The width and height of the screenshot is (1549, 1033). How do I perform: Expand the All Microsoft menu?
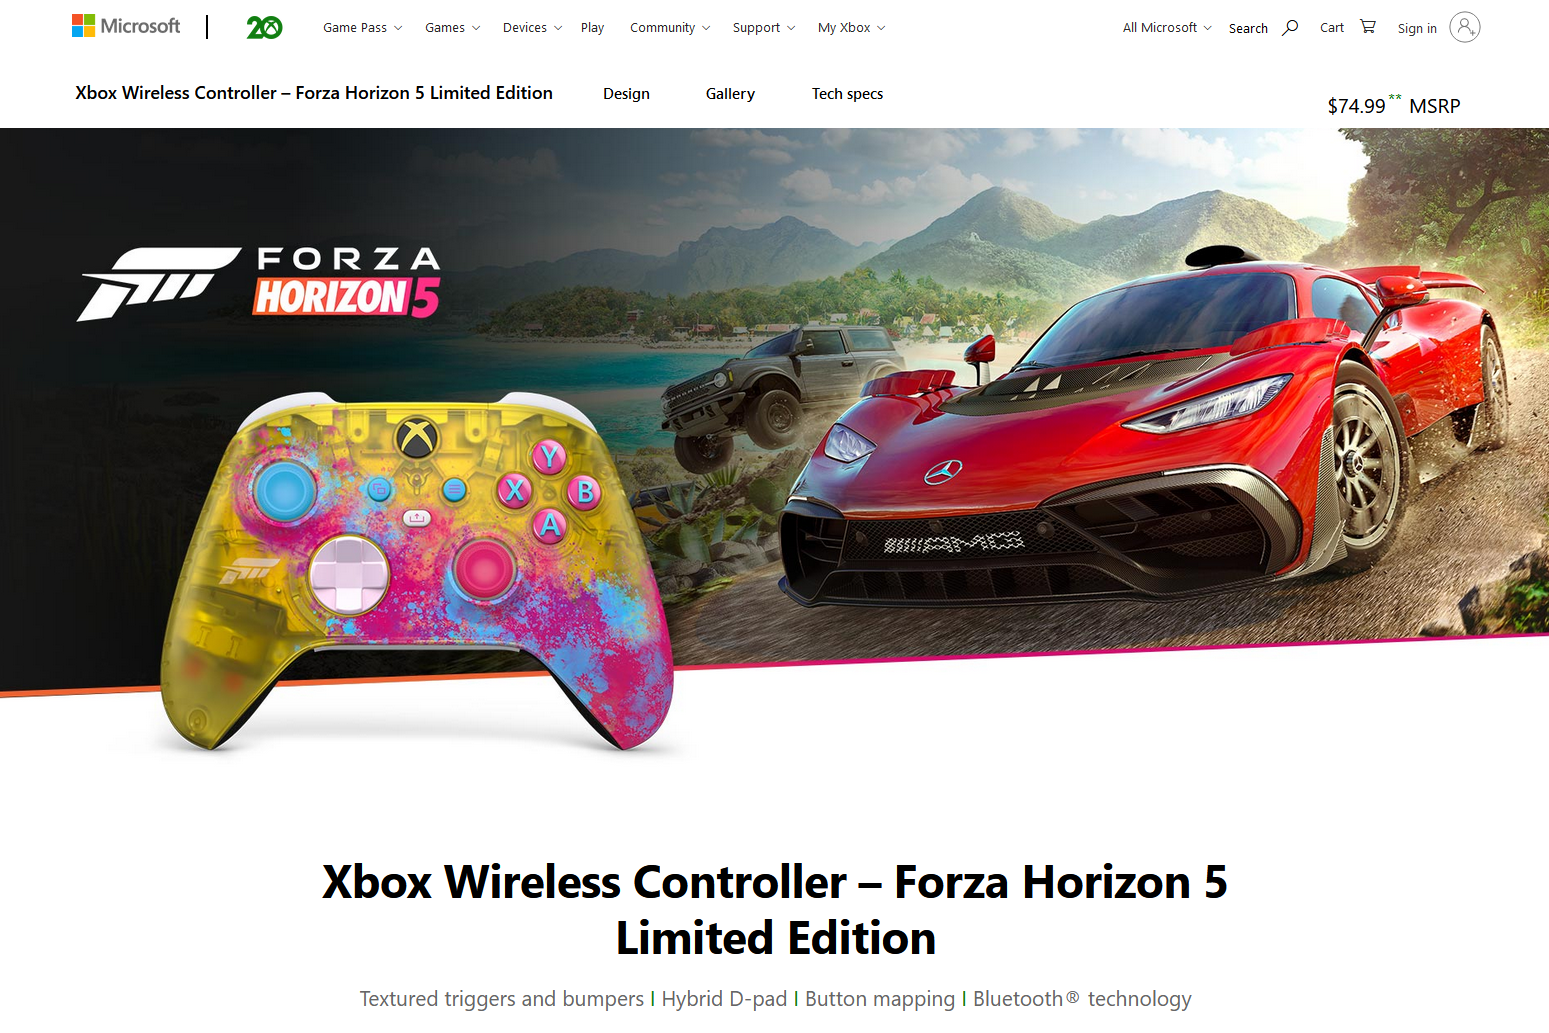(1167, 28)
